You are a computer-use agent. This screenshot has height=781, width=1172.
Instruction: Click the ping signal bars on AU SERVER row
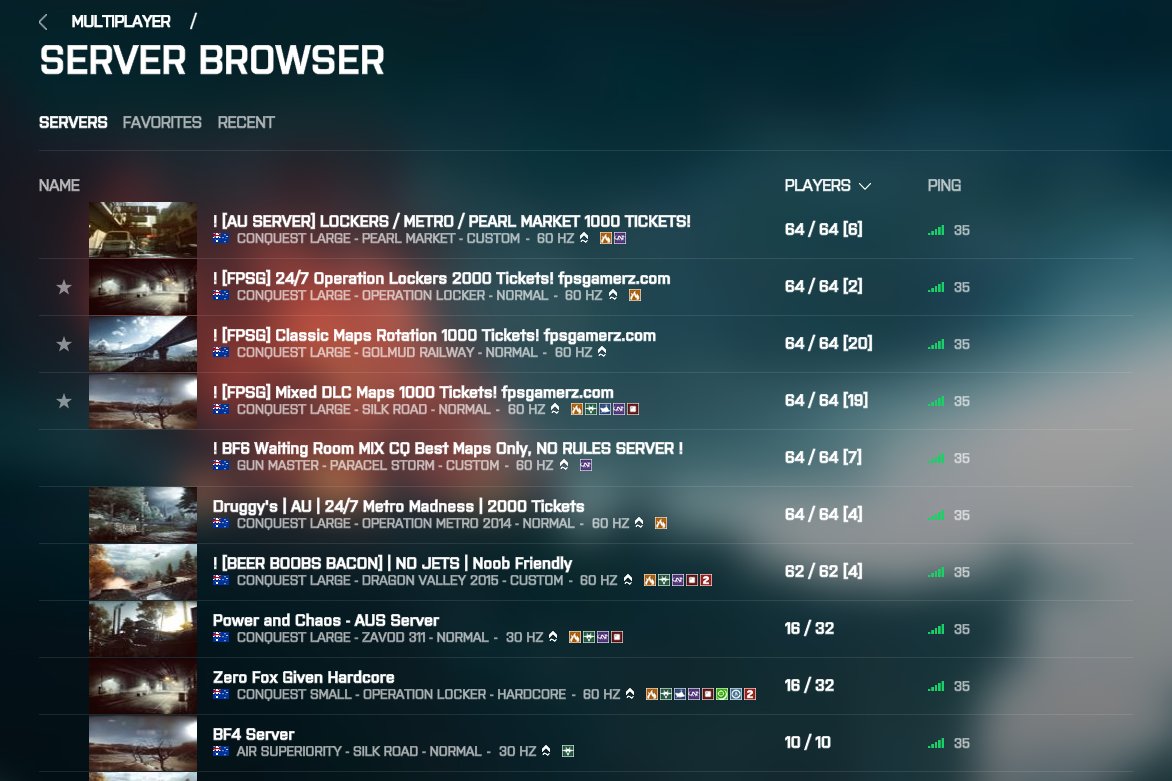point(936,230)
